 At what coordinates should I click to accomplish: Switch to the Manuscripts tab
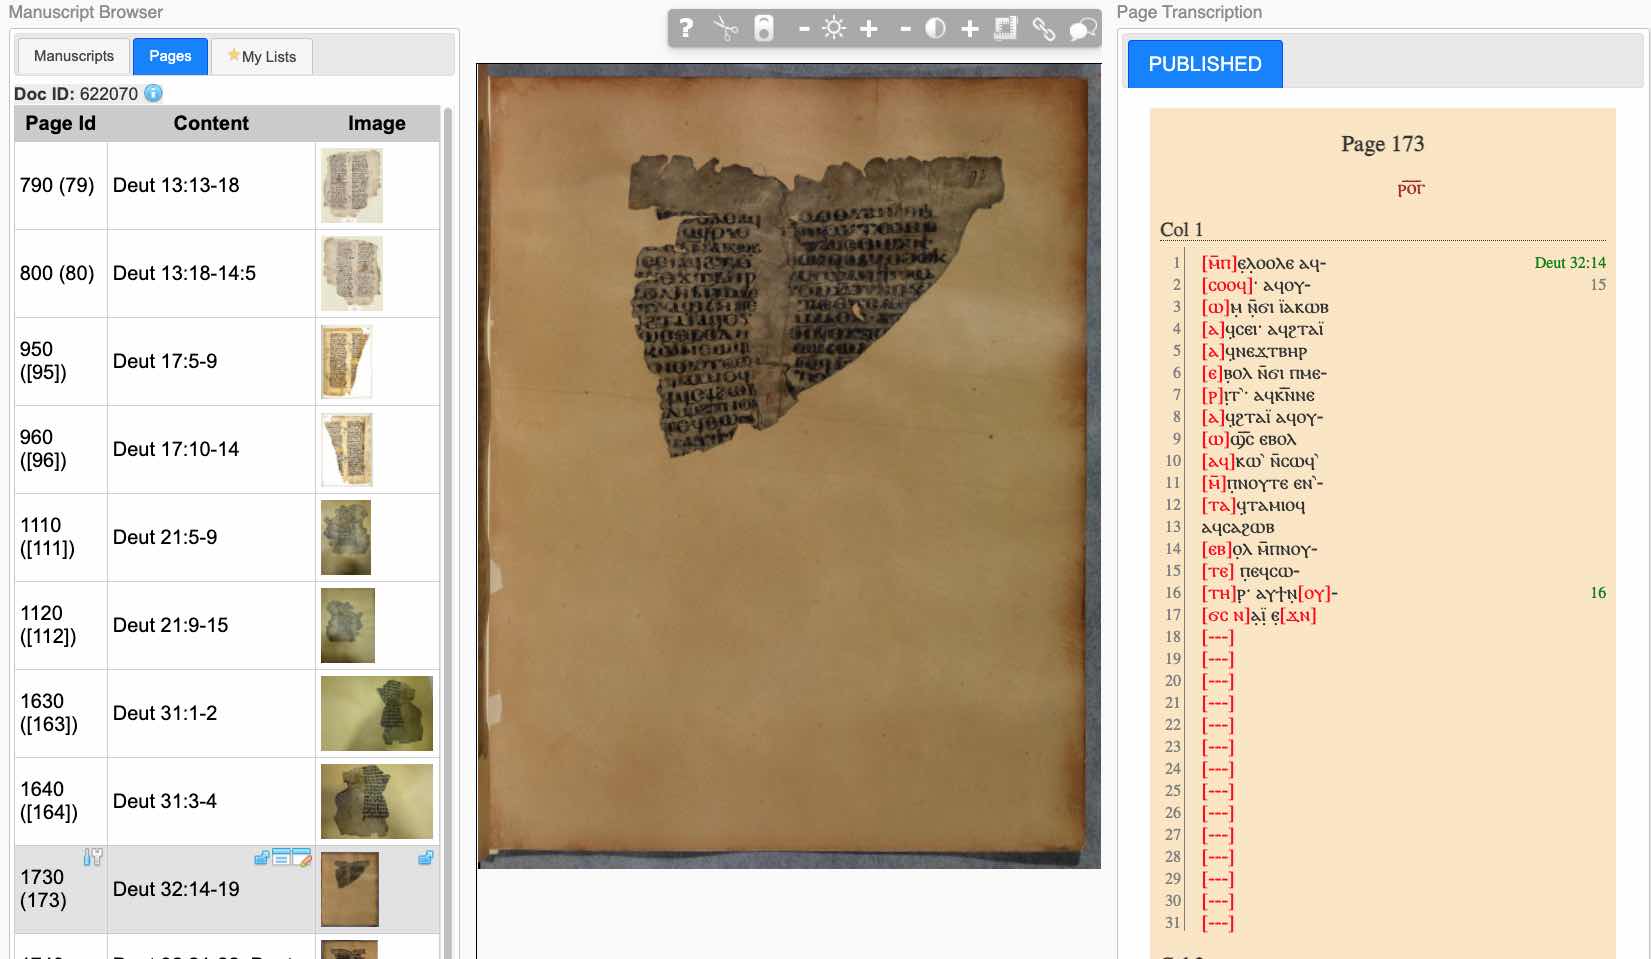pyautogui.click(x=74, y=56)
